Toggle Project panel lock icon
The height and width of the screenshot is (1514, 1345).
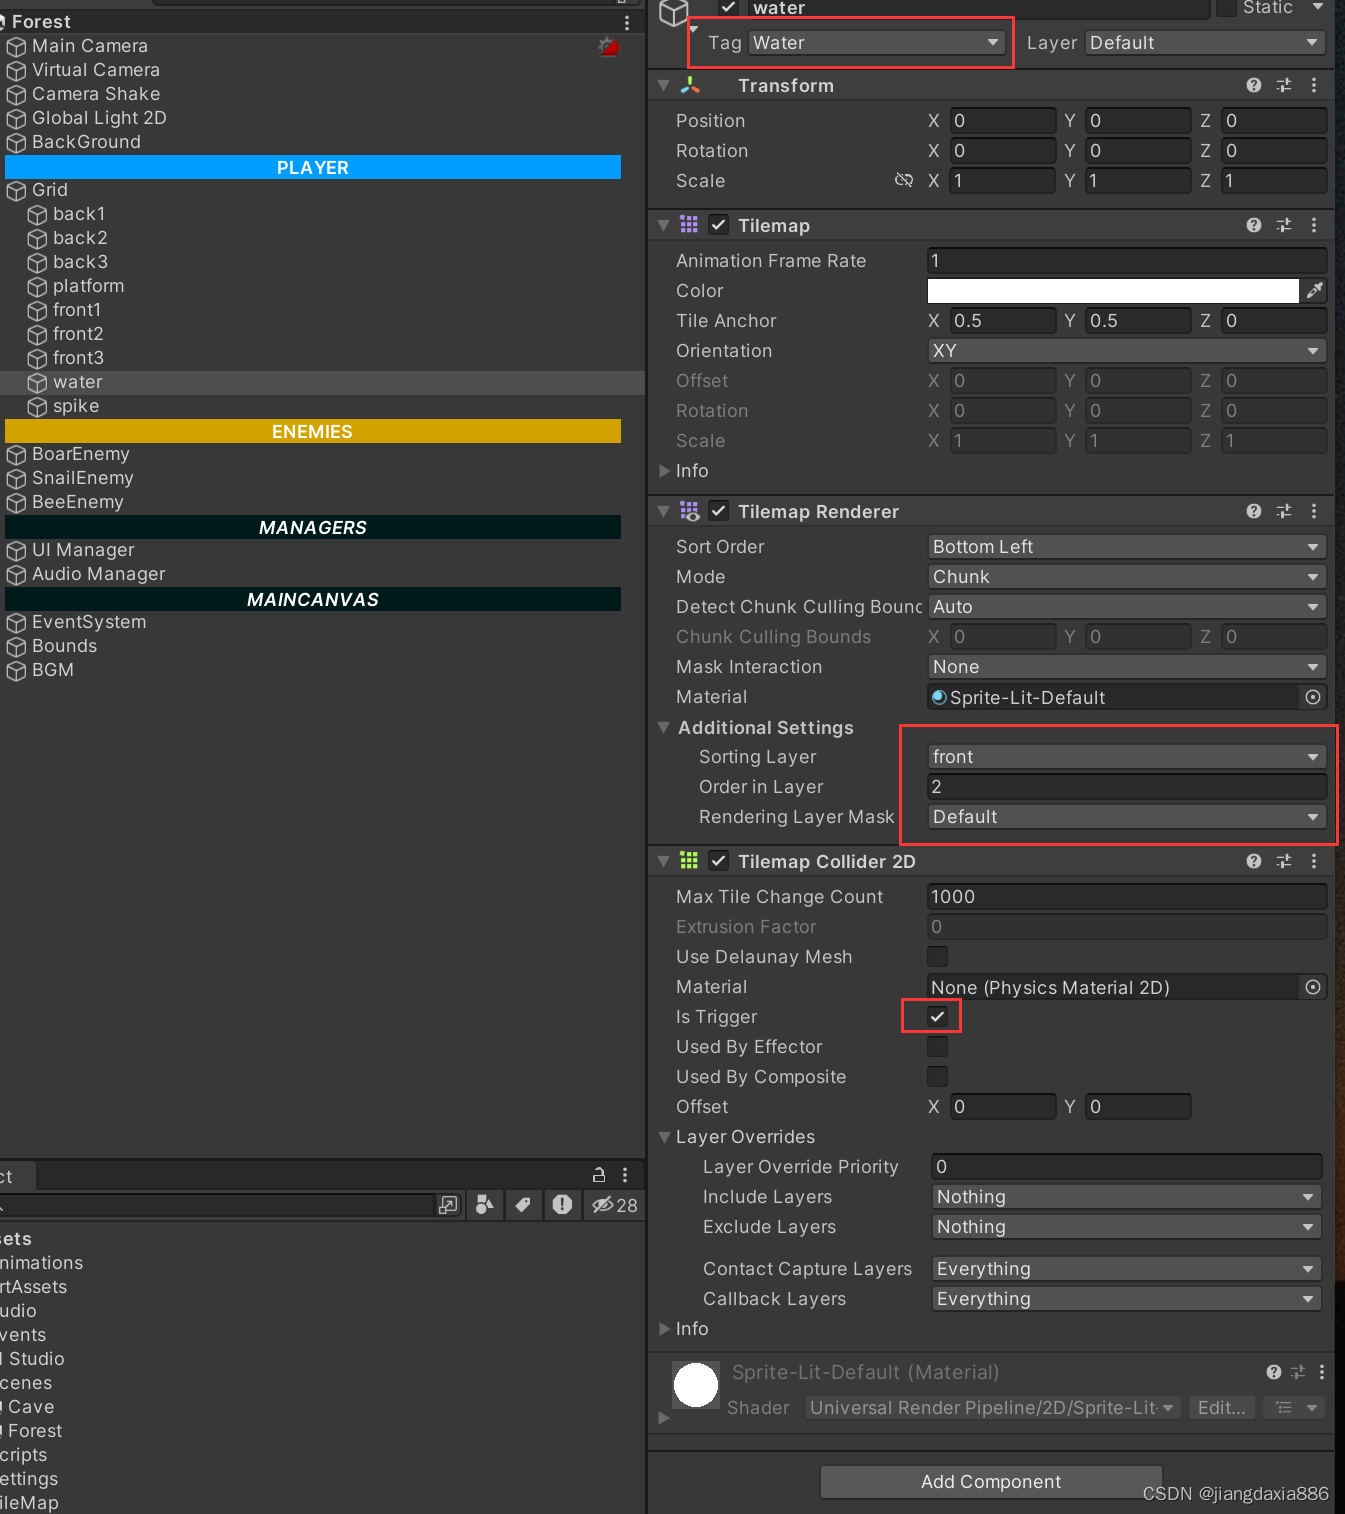599,1175
